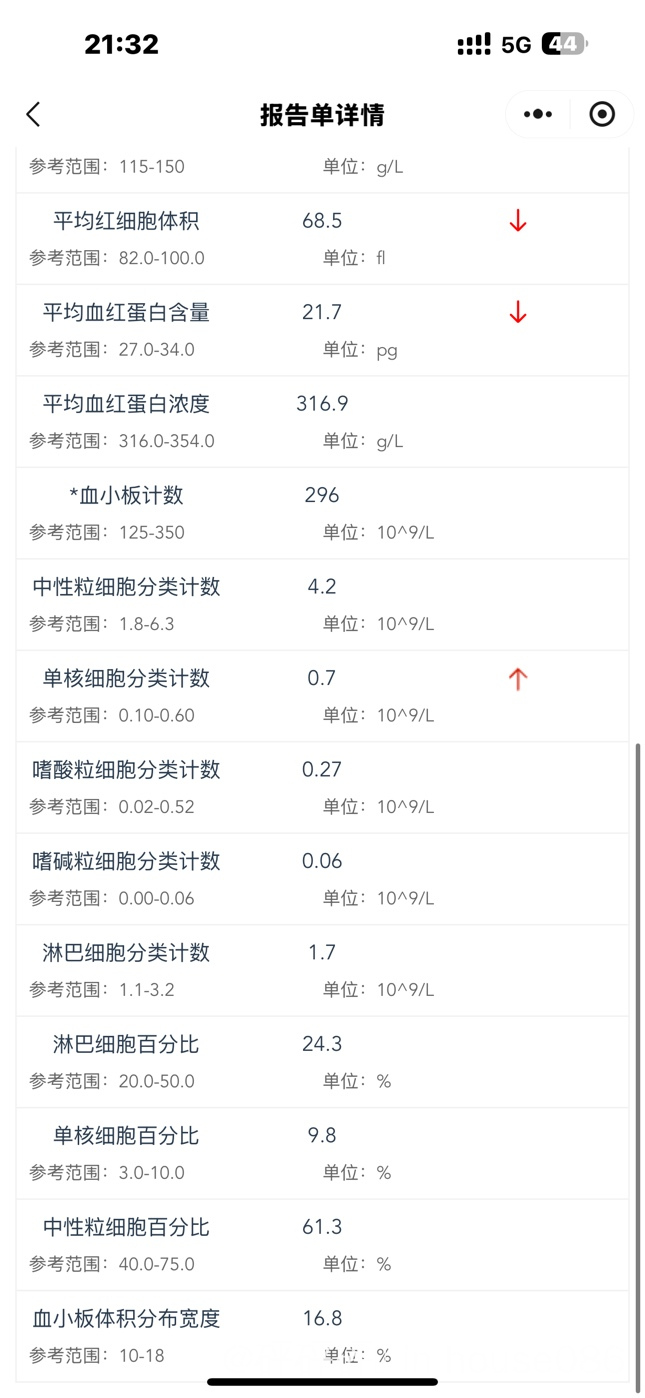Tap the mini program close target icon
This screenshot has width=645, height=1398.
602,115
